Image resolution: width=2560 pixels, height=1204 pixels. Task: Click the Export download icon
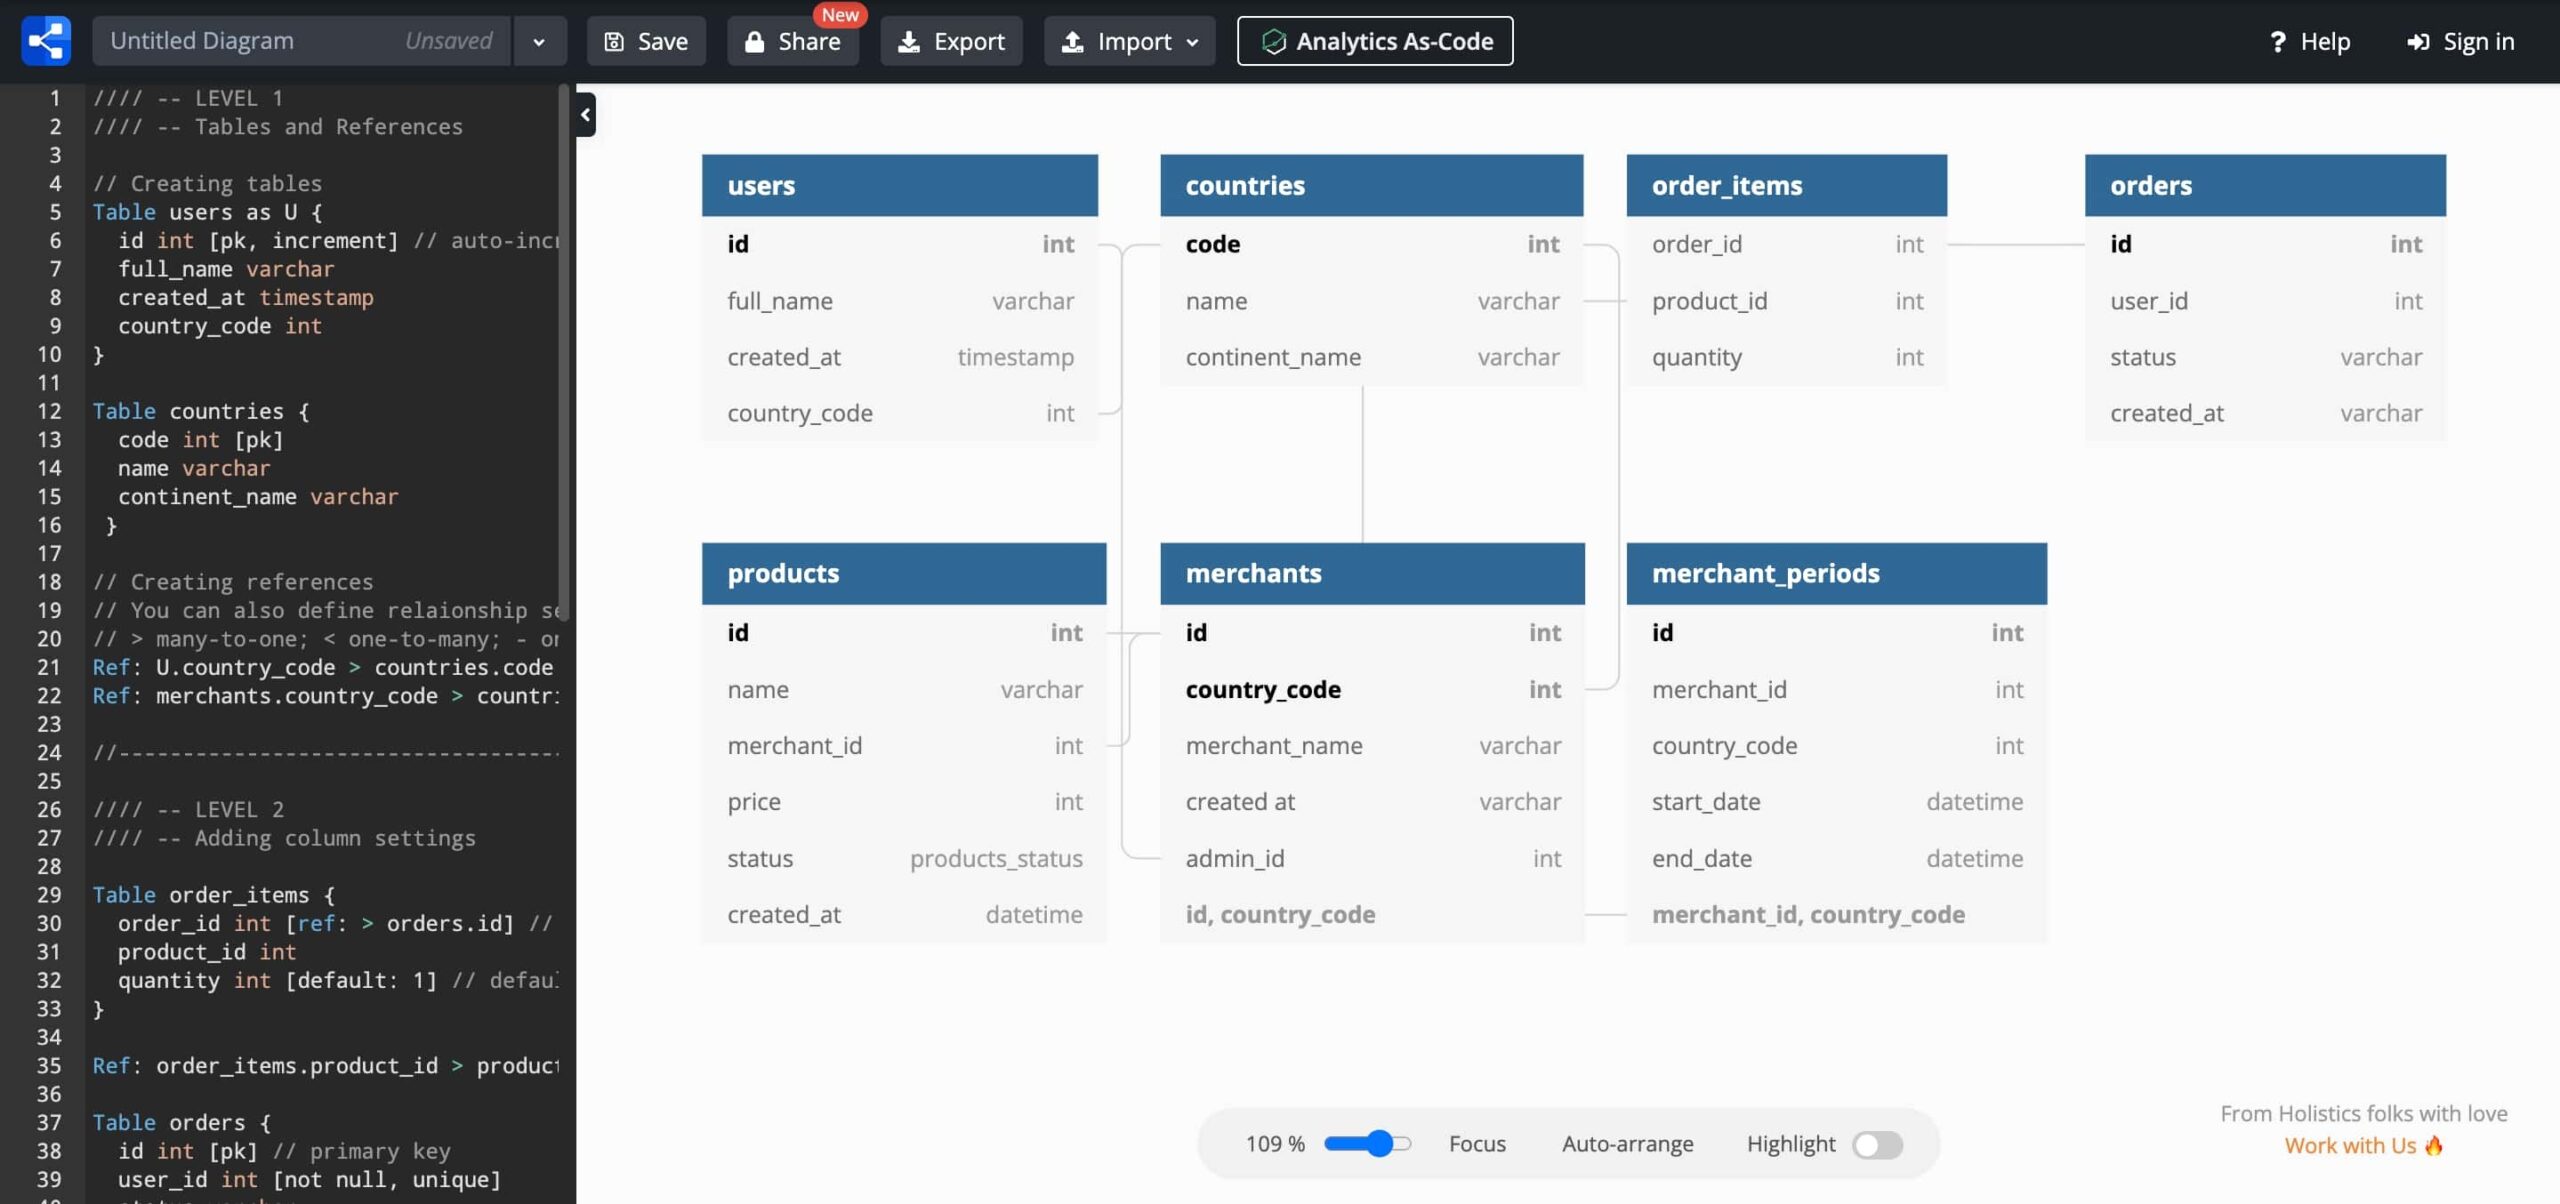908,42
